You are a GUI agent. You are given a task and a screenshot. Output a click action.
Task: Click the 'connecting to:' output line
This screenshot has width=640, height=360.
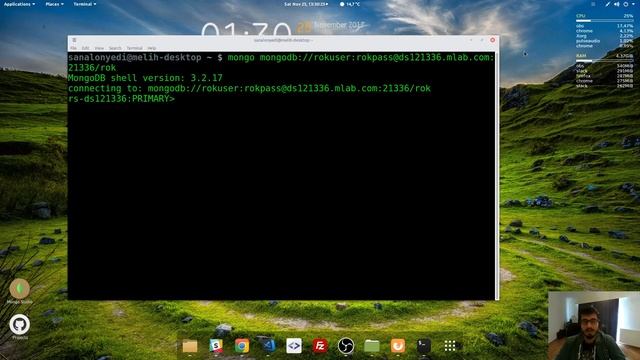coord(249,88)
